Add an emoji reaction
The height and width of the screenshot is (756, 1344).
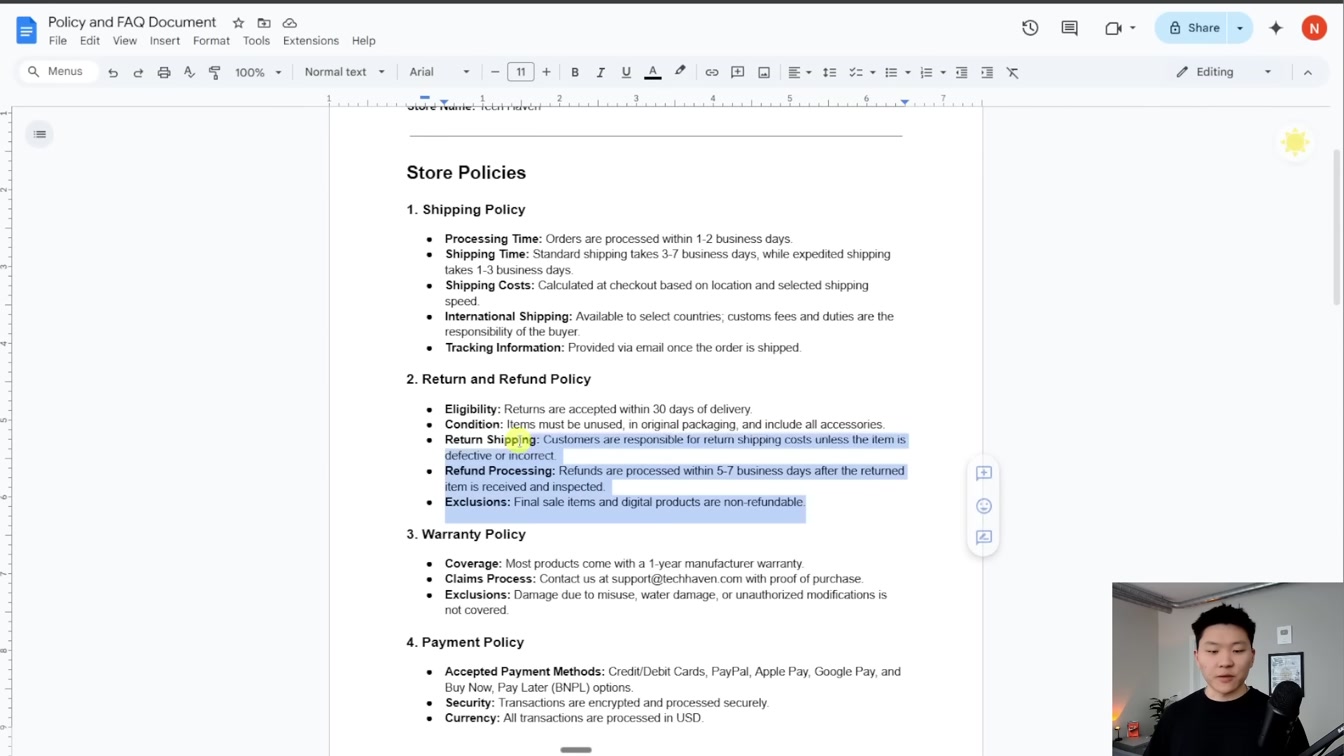pyautogui.click(x=984, y=505)
